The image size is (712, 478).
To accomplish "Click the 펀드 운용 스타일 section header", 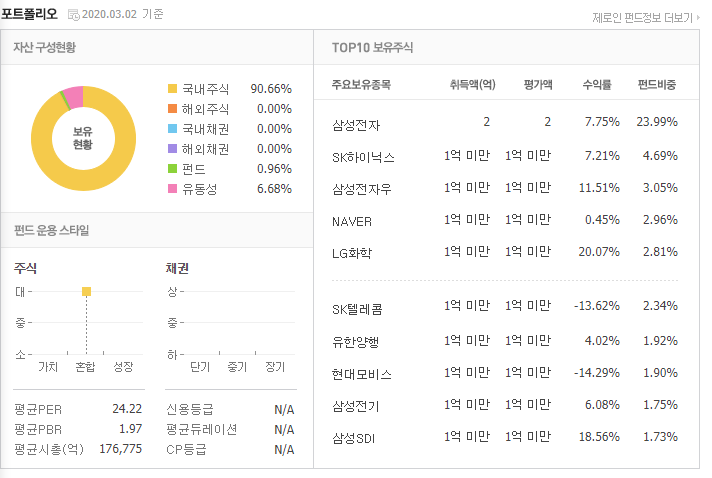I will click(51, 230).
